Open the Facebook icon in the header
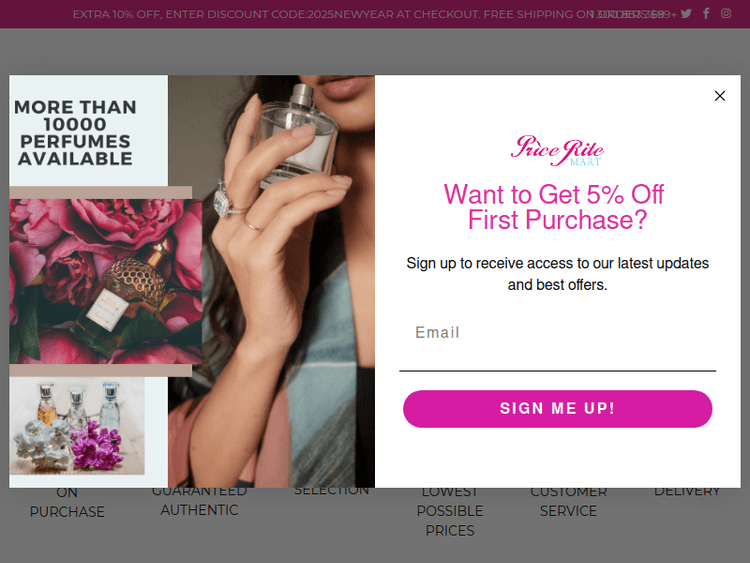Screen dimensions: 750x563 (x=706, y=13)
